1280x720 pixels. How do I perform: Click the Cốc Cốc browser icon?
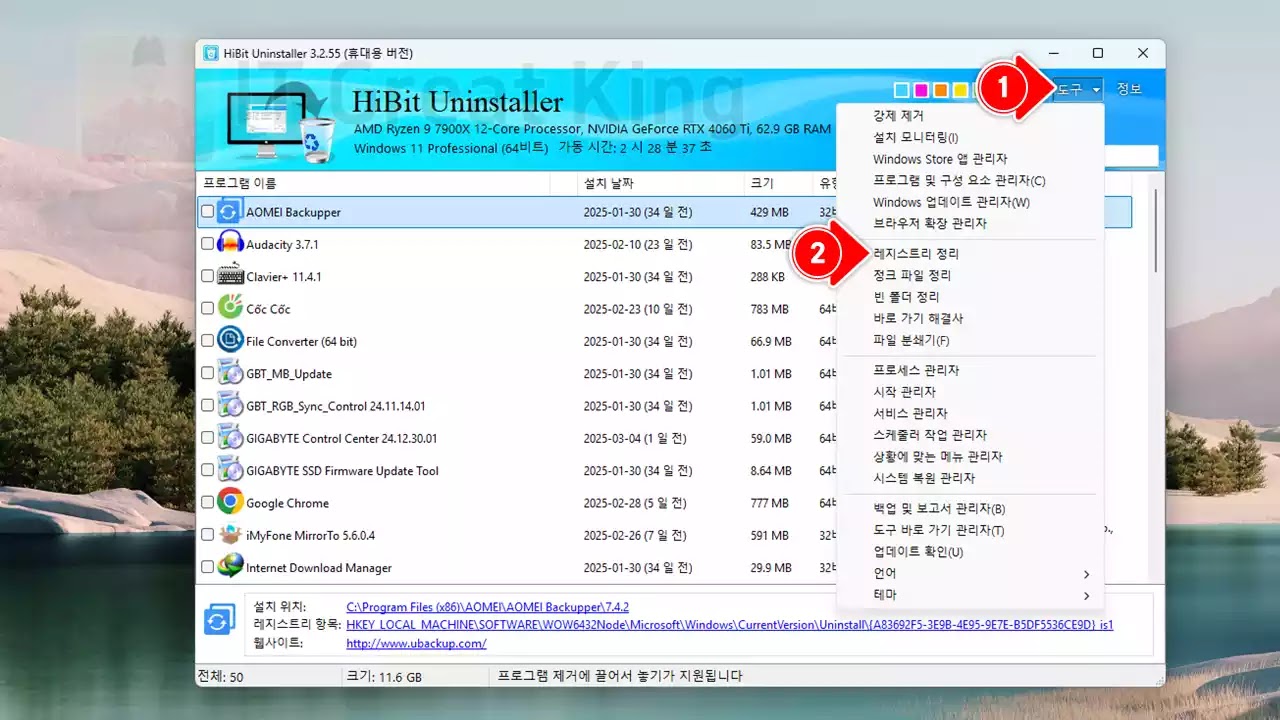(230, 309)
